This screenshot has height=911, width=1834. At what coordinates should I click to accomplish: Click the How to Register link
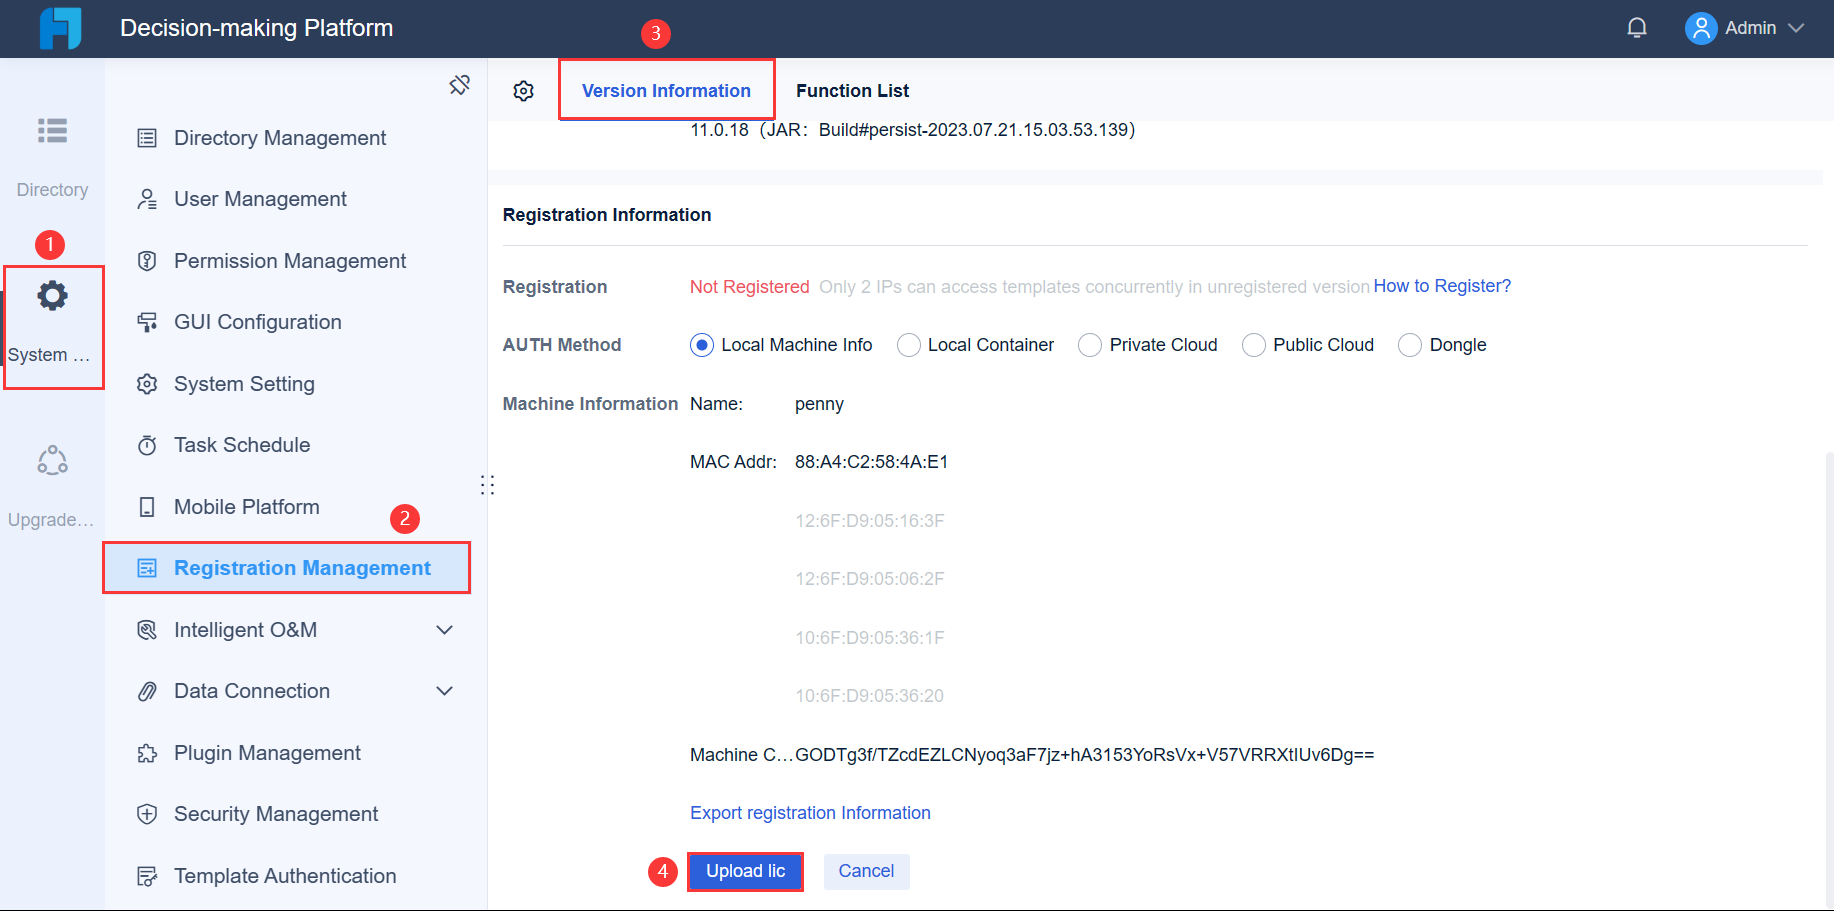click(1442, 285)
